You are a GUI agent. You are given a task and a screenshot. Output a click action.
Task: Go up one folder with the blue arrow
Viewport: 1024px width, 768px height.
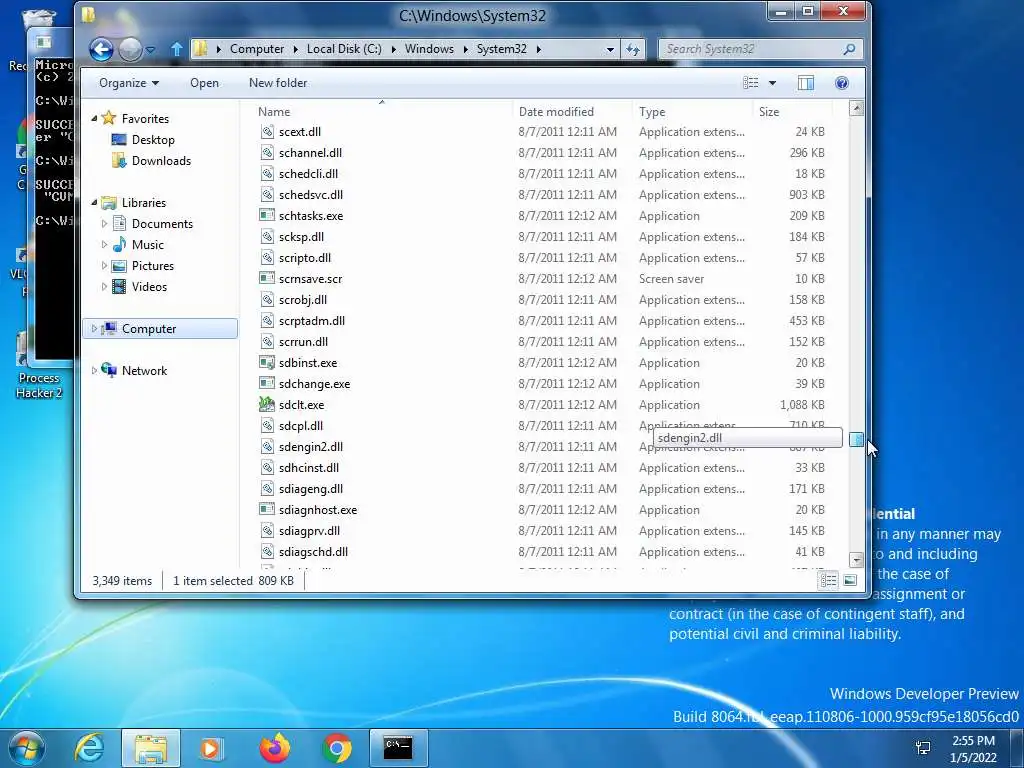(176, 49)
